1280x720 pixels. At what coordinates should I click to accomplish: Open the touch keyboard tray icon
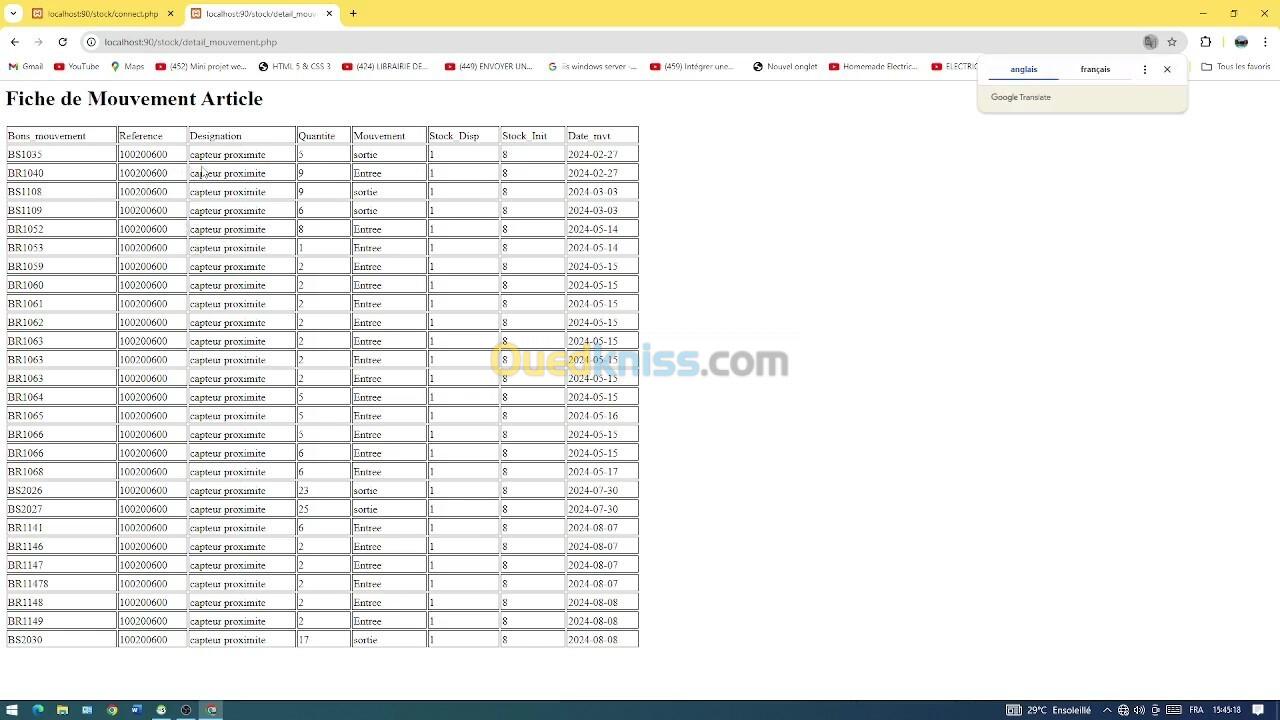click(x=1174, y=710)
